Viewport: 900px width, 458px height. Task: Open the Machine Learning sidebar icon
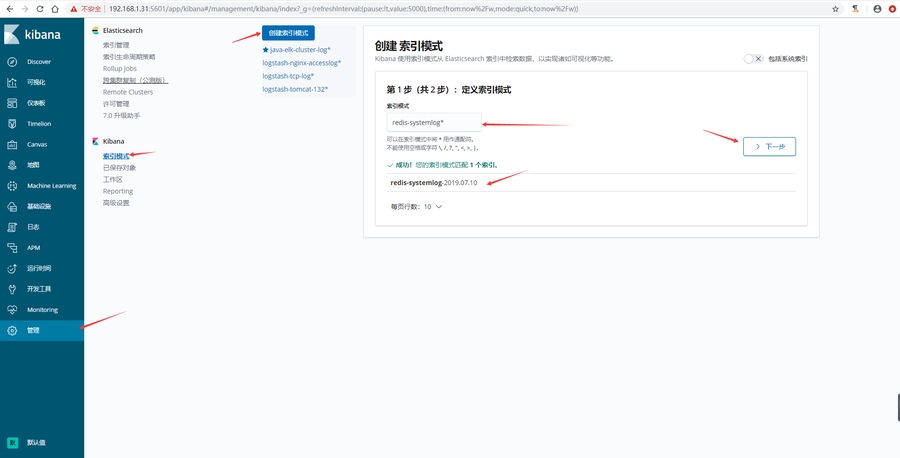(x=12, y=185)
